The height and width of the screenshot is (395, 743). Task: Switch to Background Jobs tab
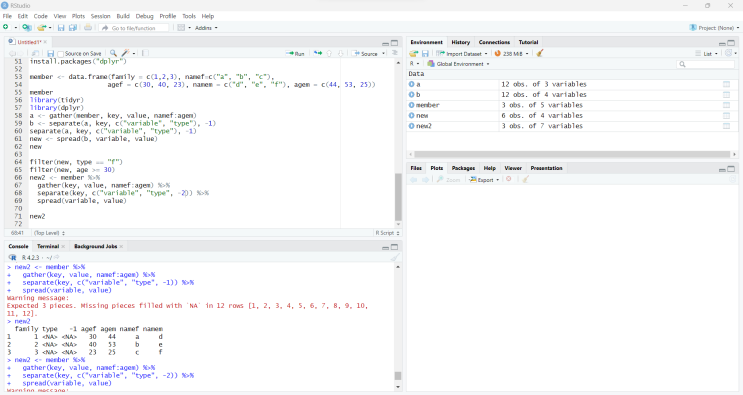pos(95,246)
